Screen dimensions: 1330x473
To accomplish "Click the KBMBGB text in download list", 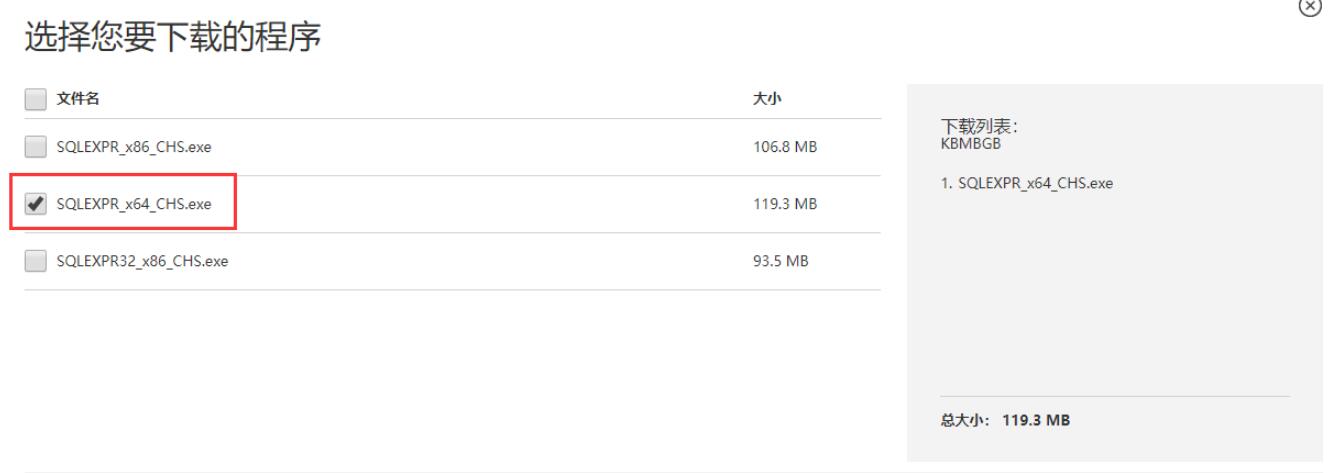I will (962, 144).
